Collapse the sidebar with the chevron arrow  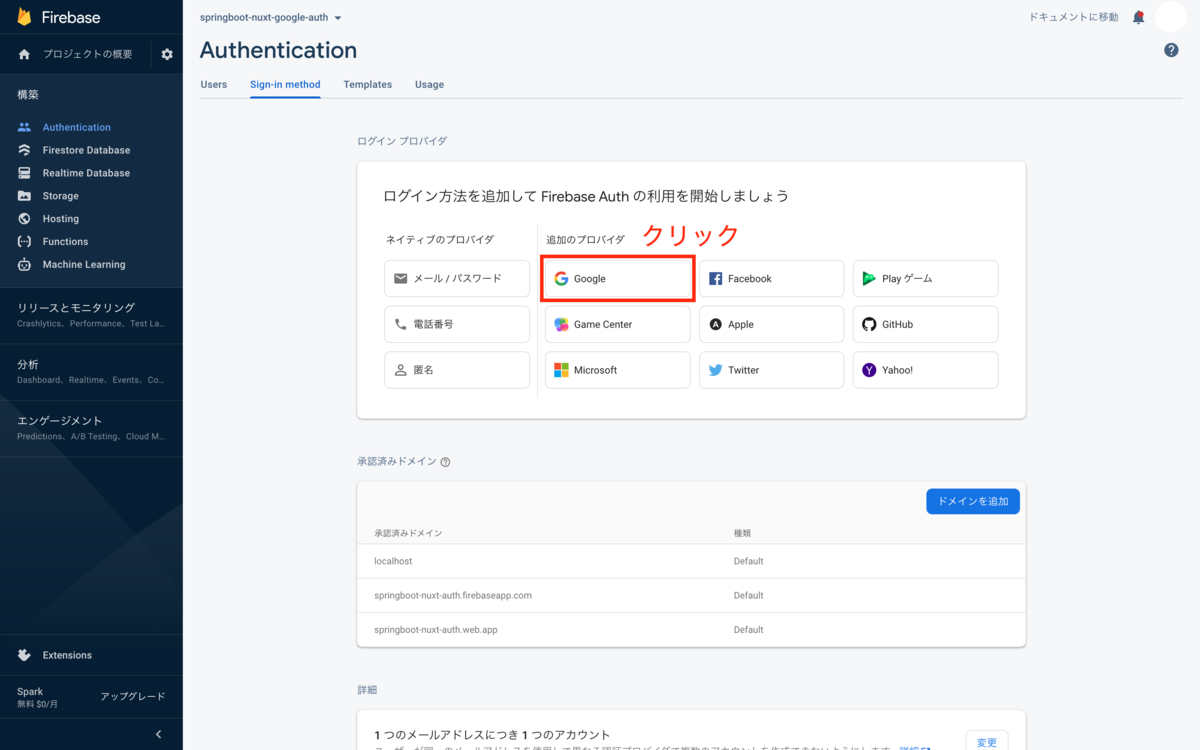coord(158,734)
